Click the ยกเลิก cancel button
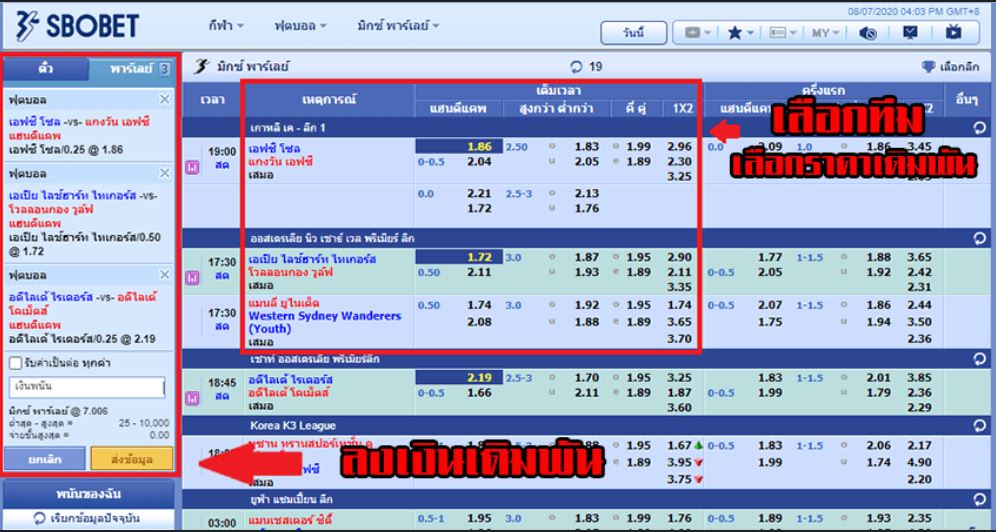 (x=44, y=459)
